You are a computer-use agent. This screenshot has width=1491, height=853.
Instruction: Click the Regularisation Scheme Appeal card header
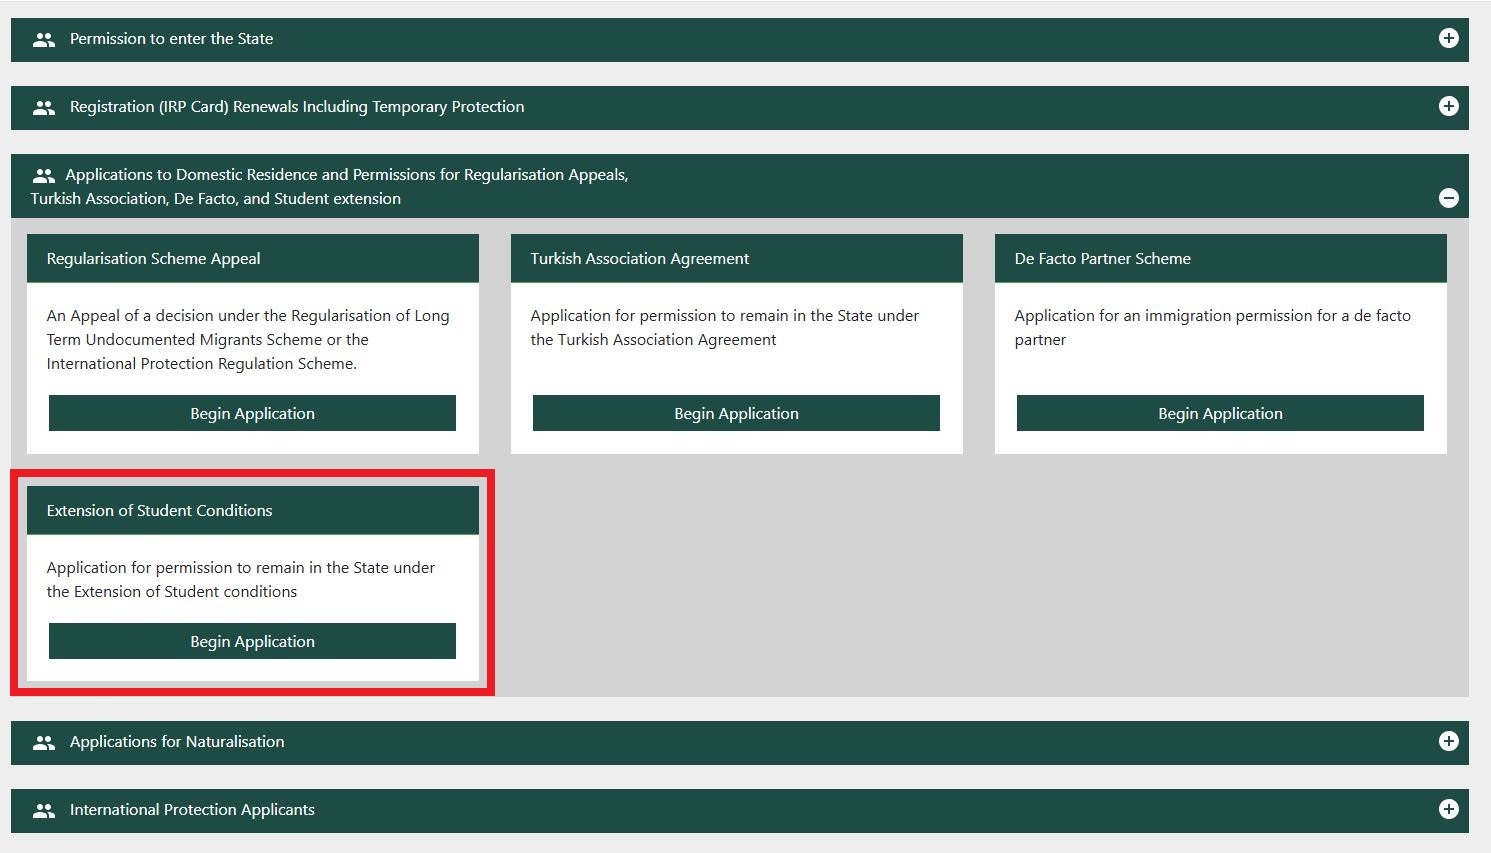153,258
